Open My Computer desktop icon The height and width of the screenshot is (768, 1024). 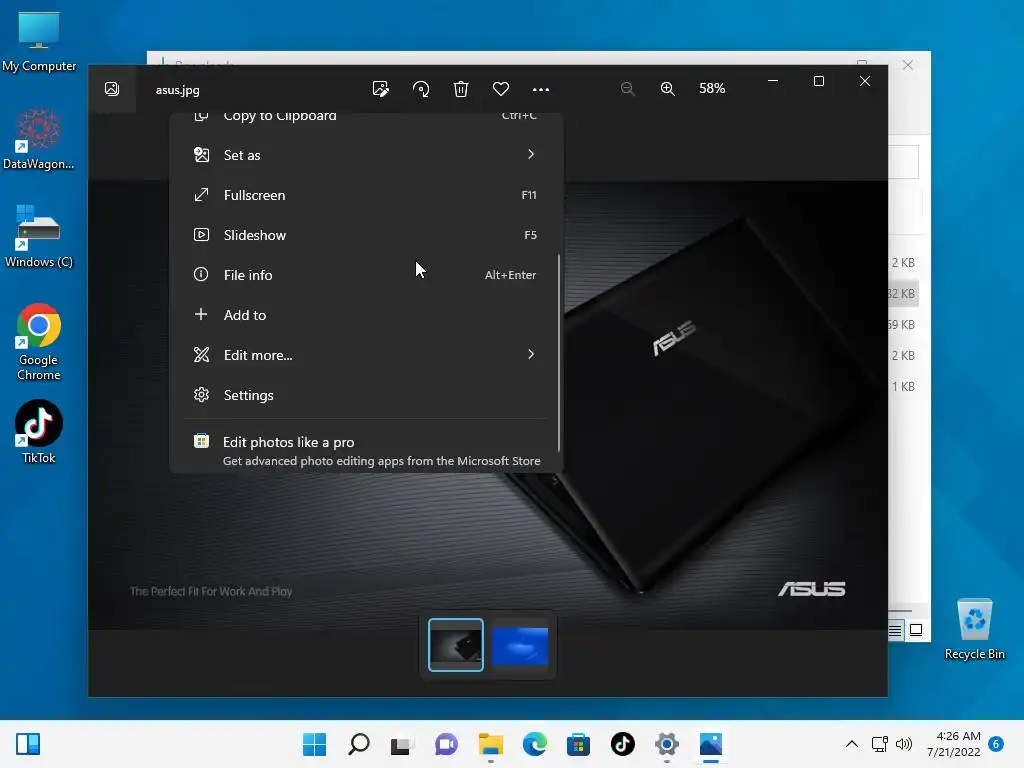point(39,41)
